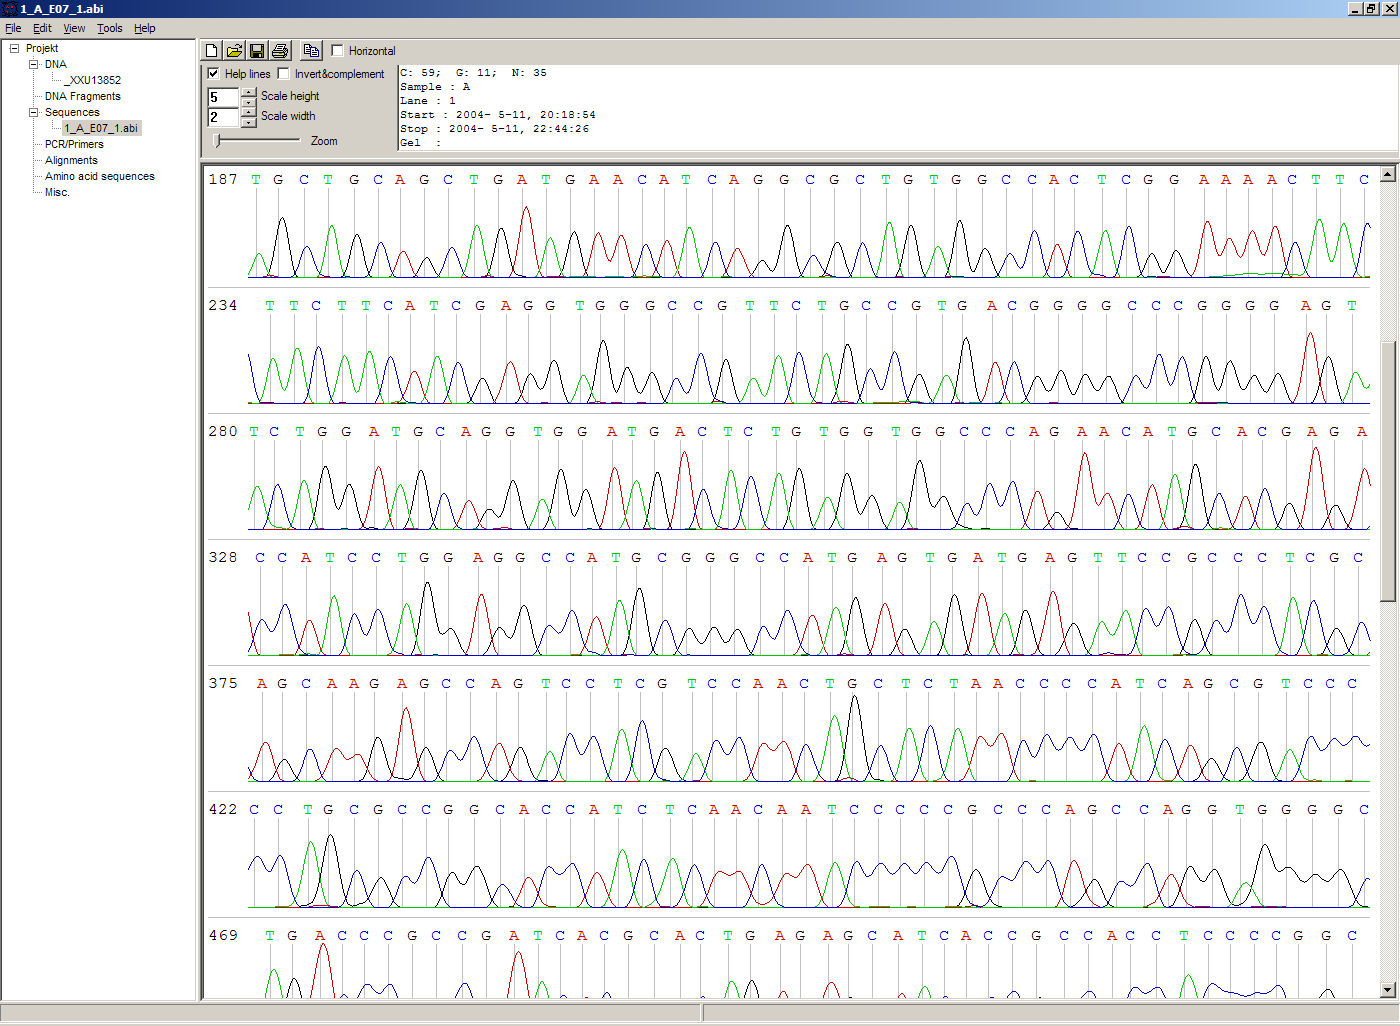Select the 1_A_E07_1.abi sequence item

(x=101, y=128)
